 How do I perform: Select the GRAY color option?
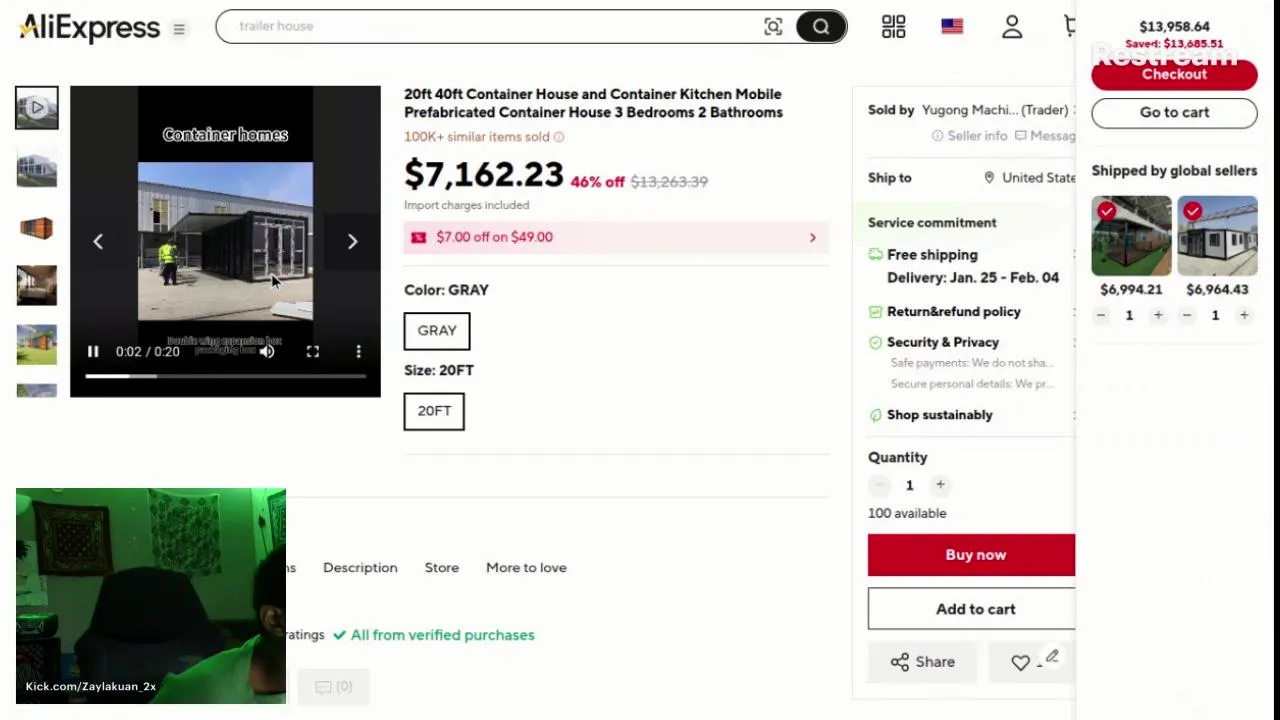click(x=437, y=331)
